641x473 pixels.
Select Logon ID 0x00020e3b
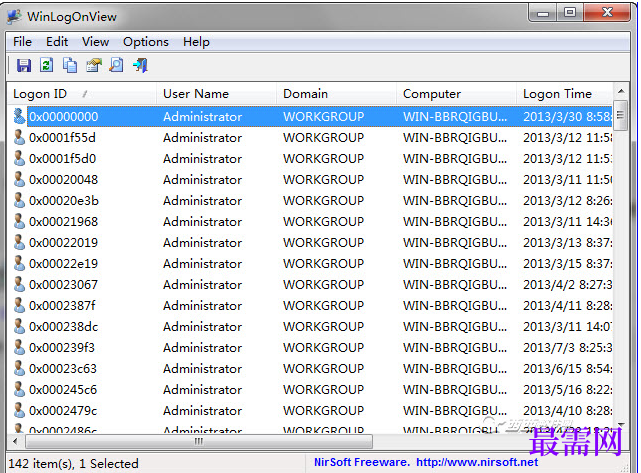tap(64, 201)
